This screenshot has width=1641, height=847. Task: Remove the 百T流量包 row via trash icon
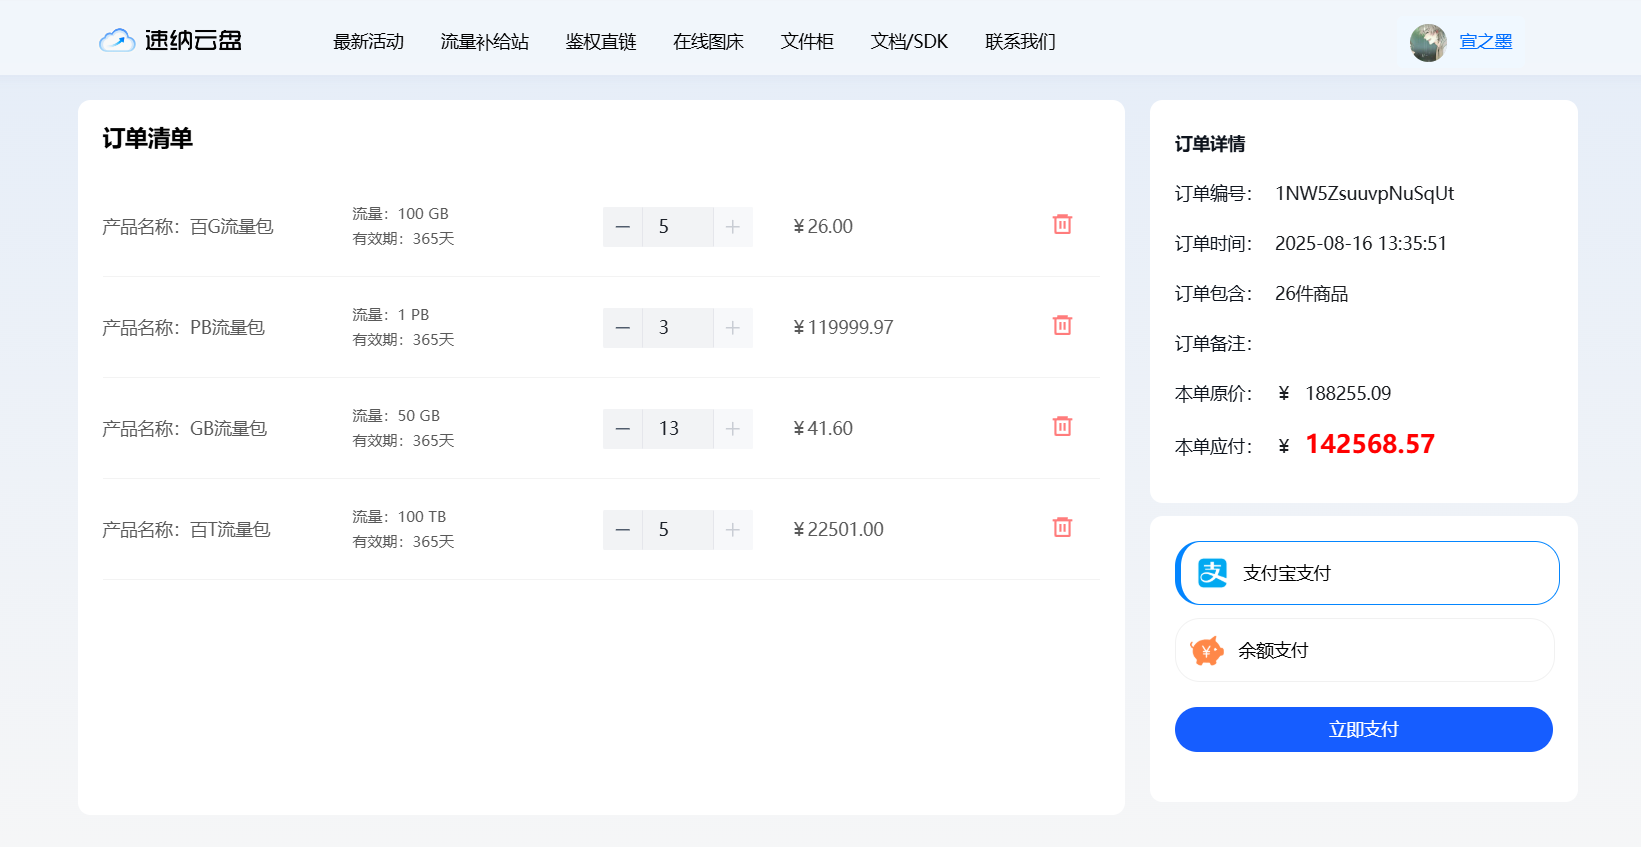pos(1062,527)
